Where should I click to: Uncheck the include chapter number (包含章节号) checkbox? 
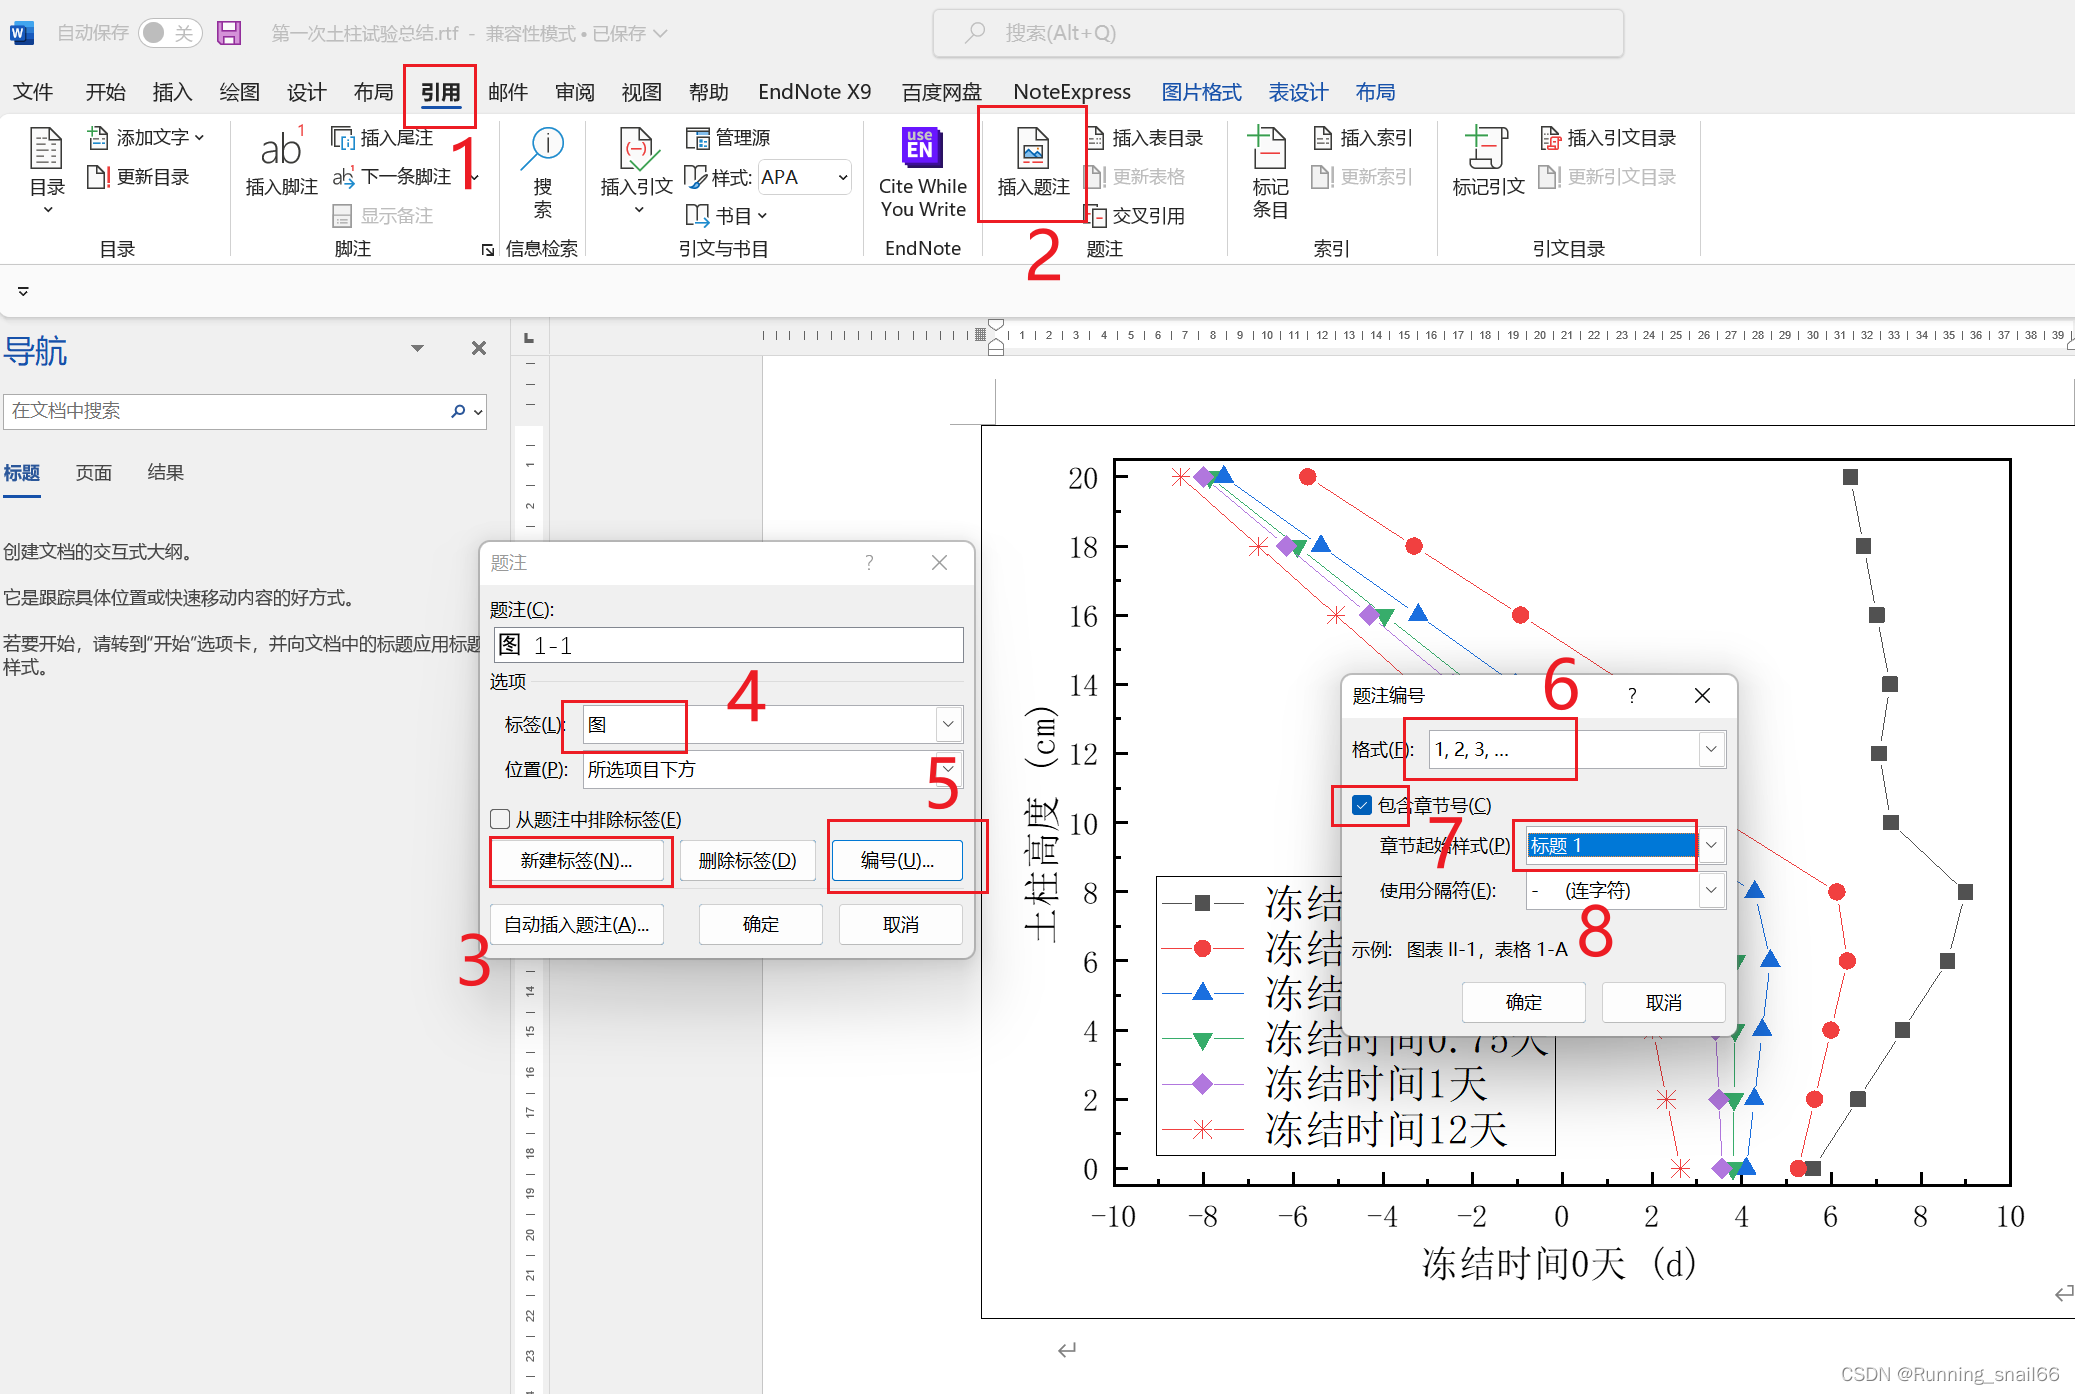pos(1362,805)
